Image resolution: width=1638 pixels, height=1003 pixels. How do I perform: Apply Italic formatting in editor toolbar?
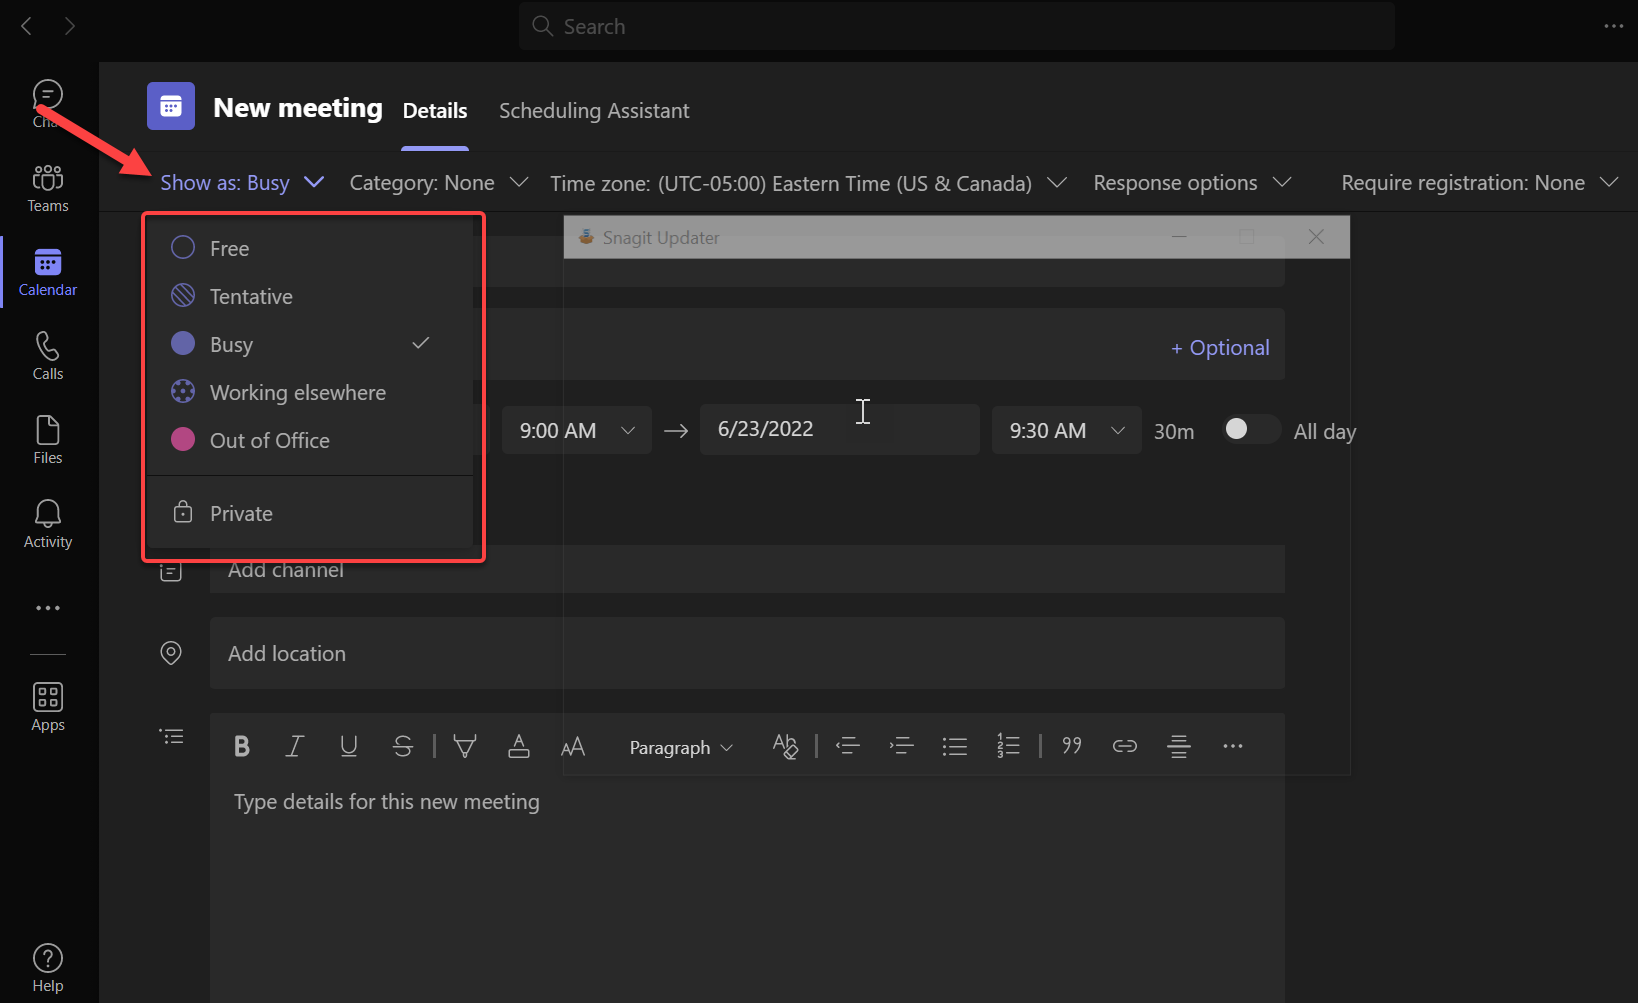pyautogui.click(x=295, y=746)
